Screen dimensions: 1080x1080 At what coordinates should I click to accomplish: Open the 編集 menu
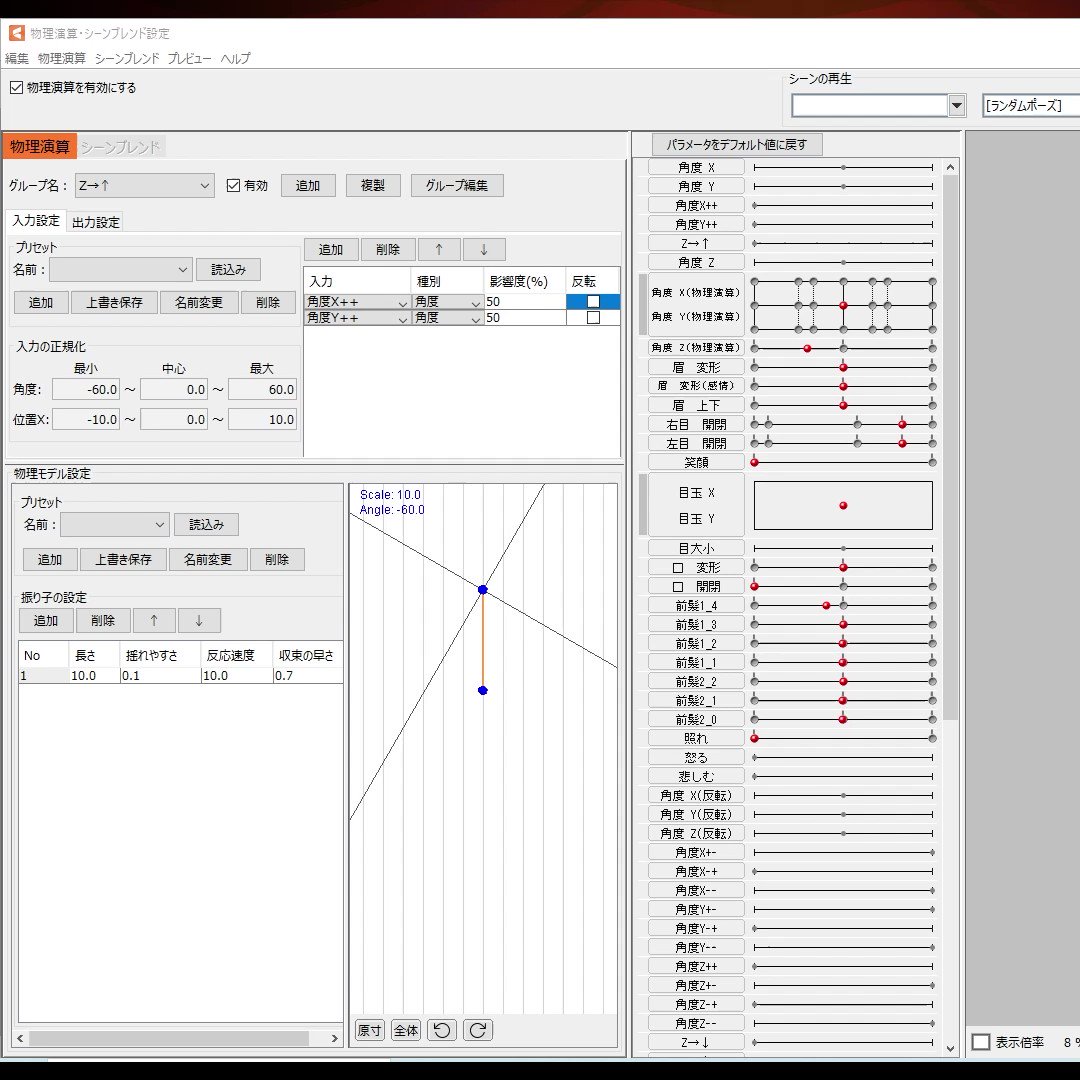(x=17, y=59)
